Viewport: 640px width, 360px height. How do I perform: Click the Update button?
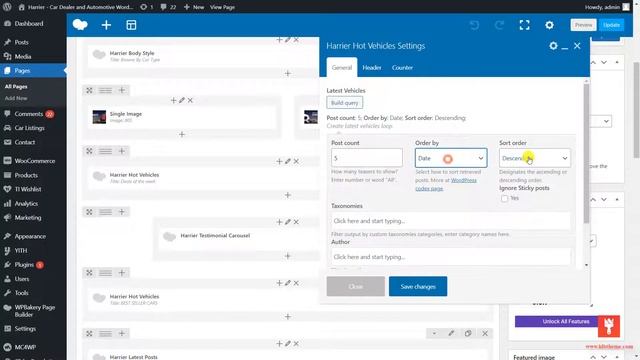611,25
